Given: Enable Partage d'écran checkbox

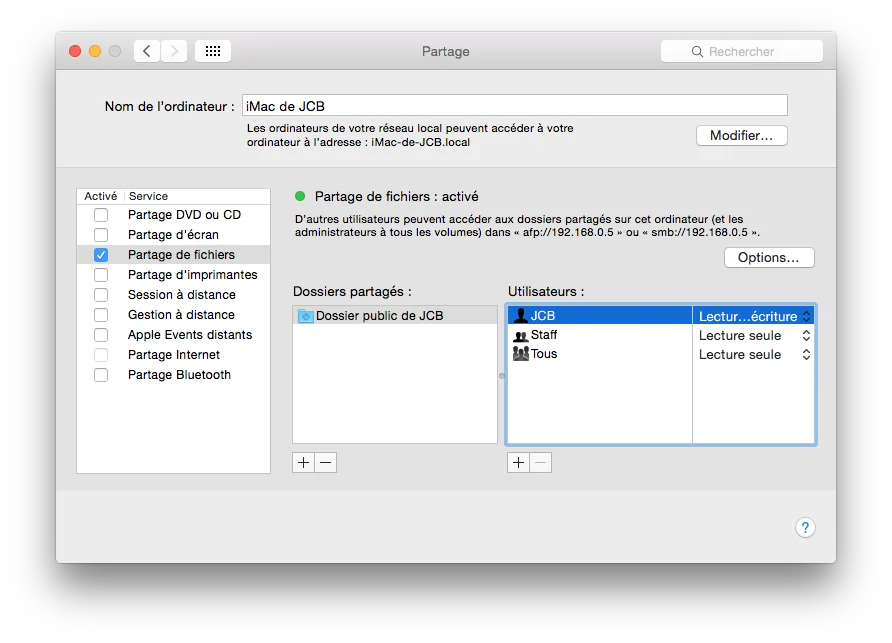Looking at the screenshot, I should tap(101, 234).
